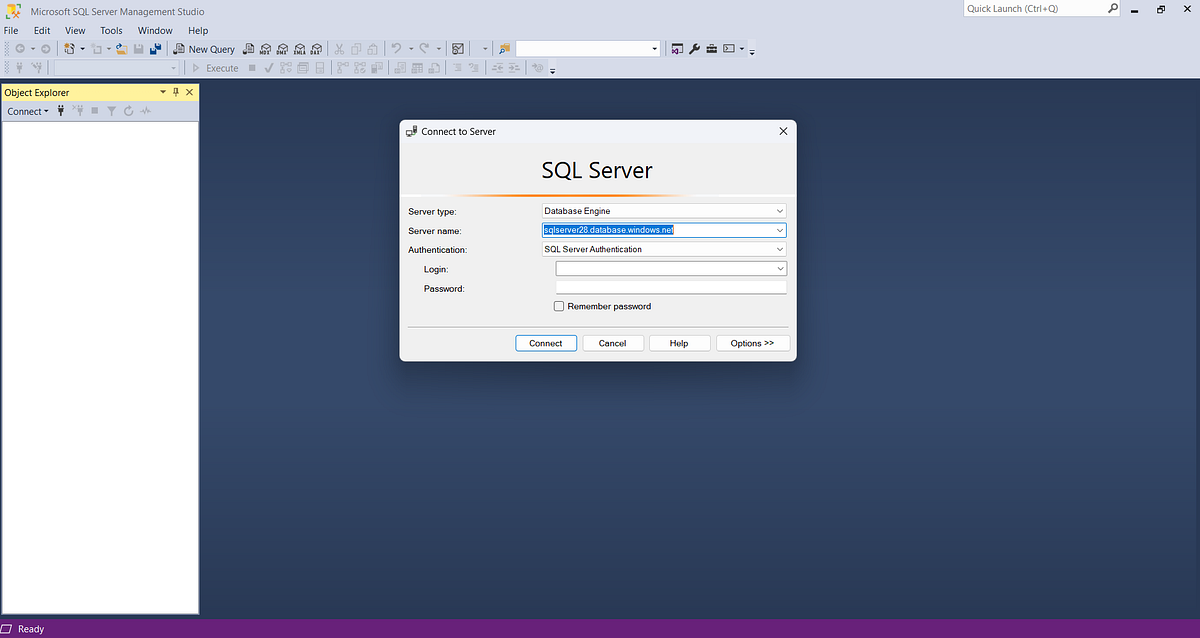Open Object Explorer window position dropdown arrow
This screenshot has width=1200, height=638.
[x=163, y=92]
